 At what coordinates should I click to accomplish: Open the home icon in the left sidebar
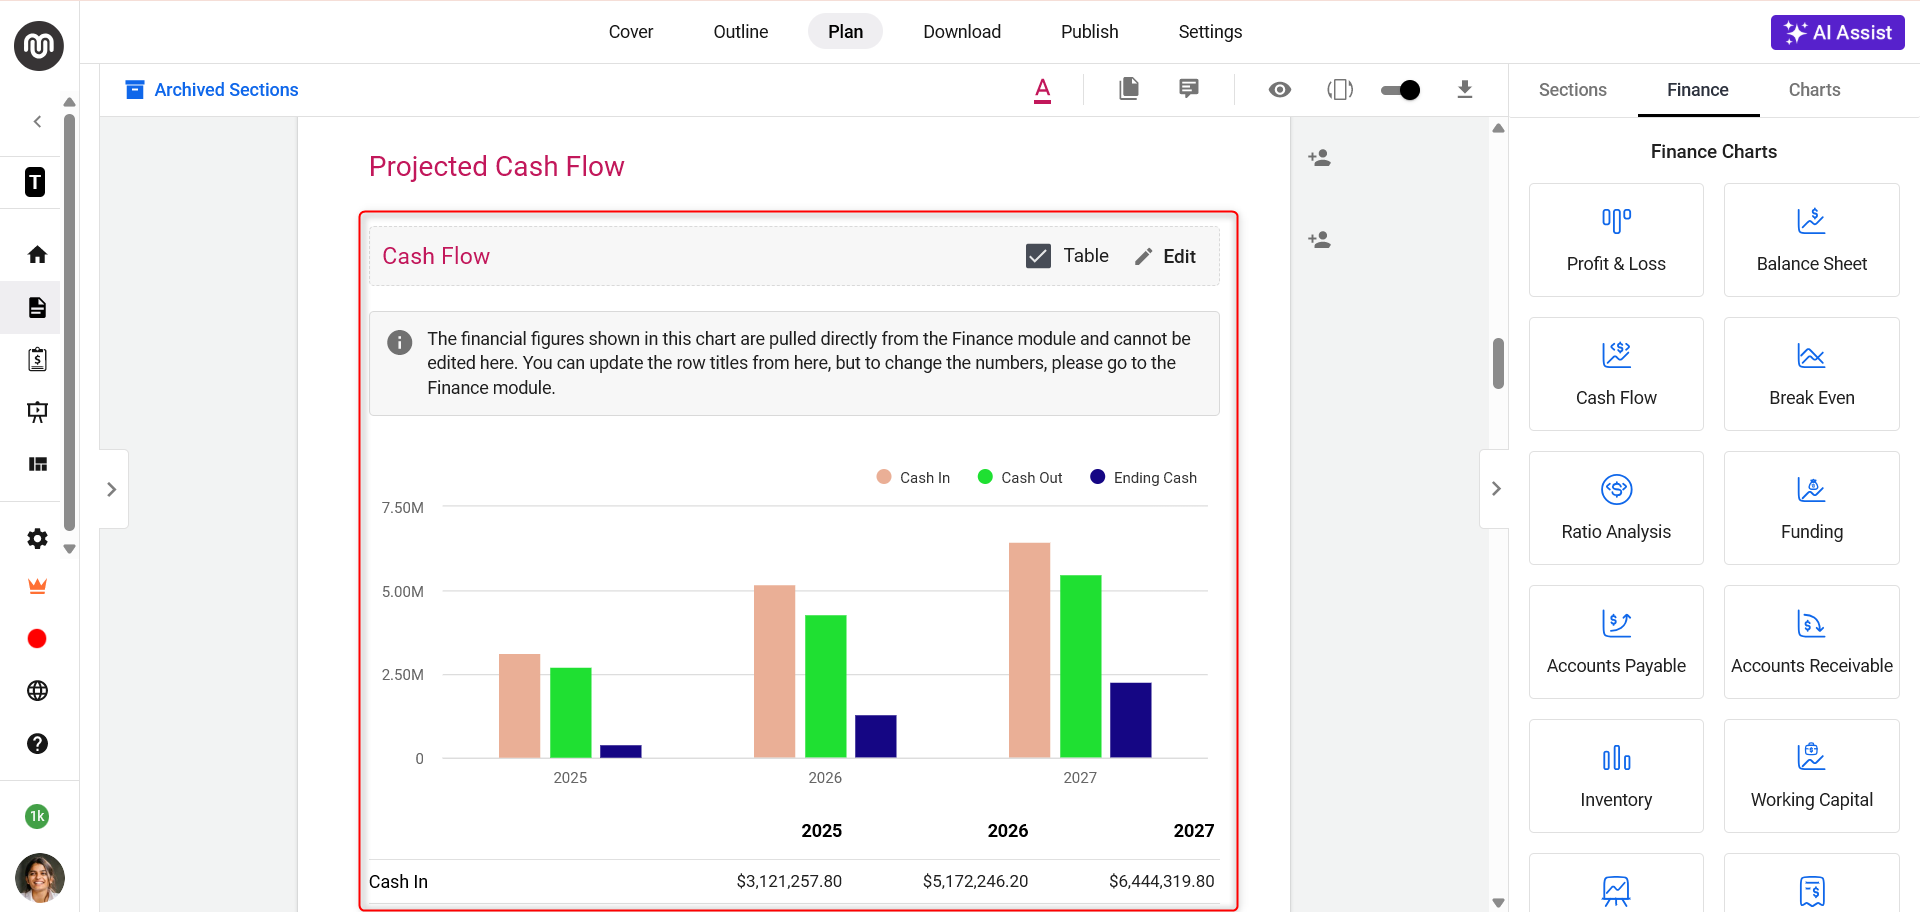tap(37, 255)
